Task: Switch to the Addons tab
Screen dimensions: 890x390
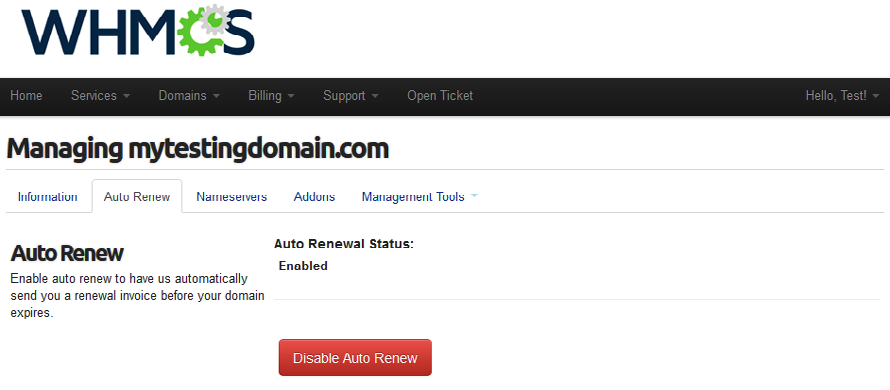Action: pos(314,196)
